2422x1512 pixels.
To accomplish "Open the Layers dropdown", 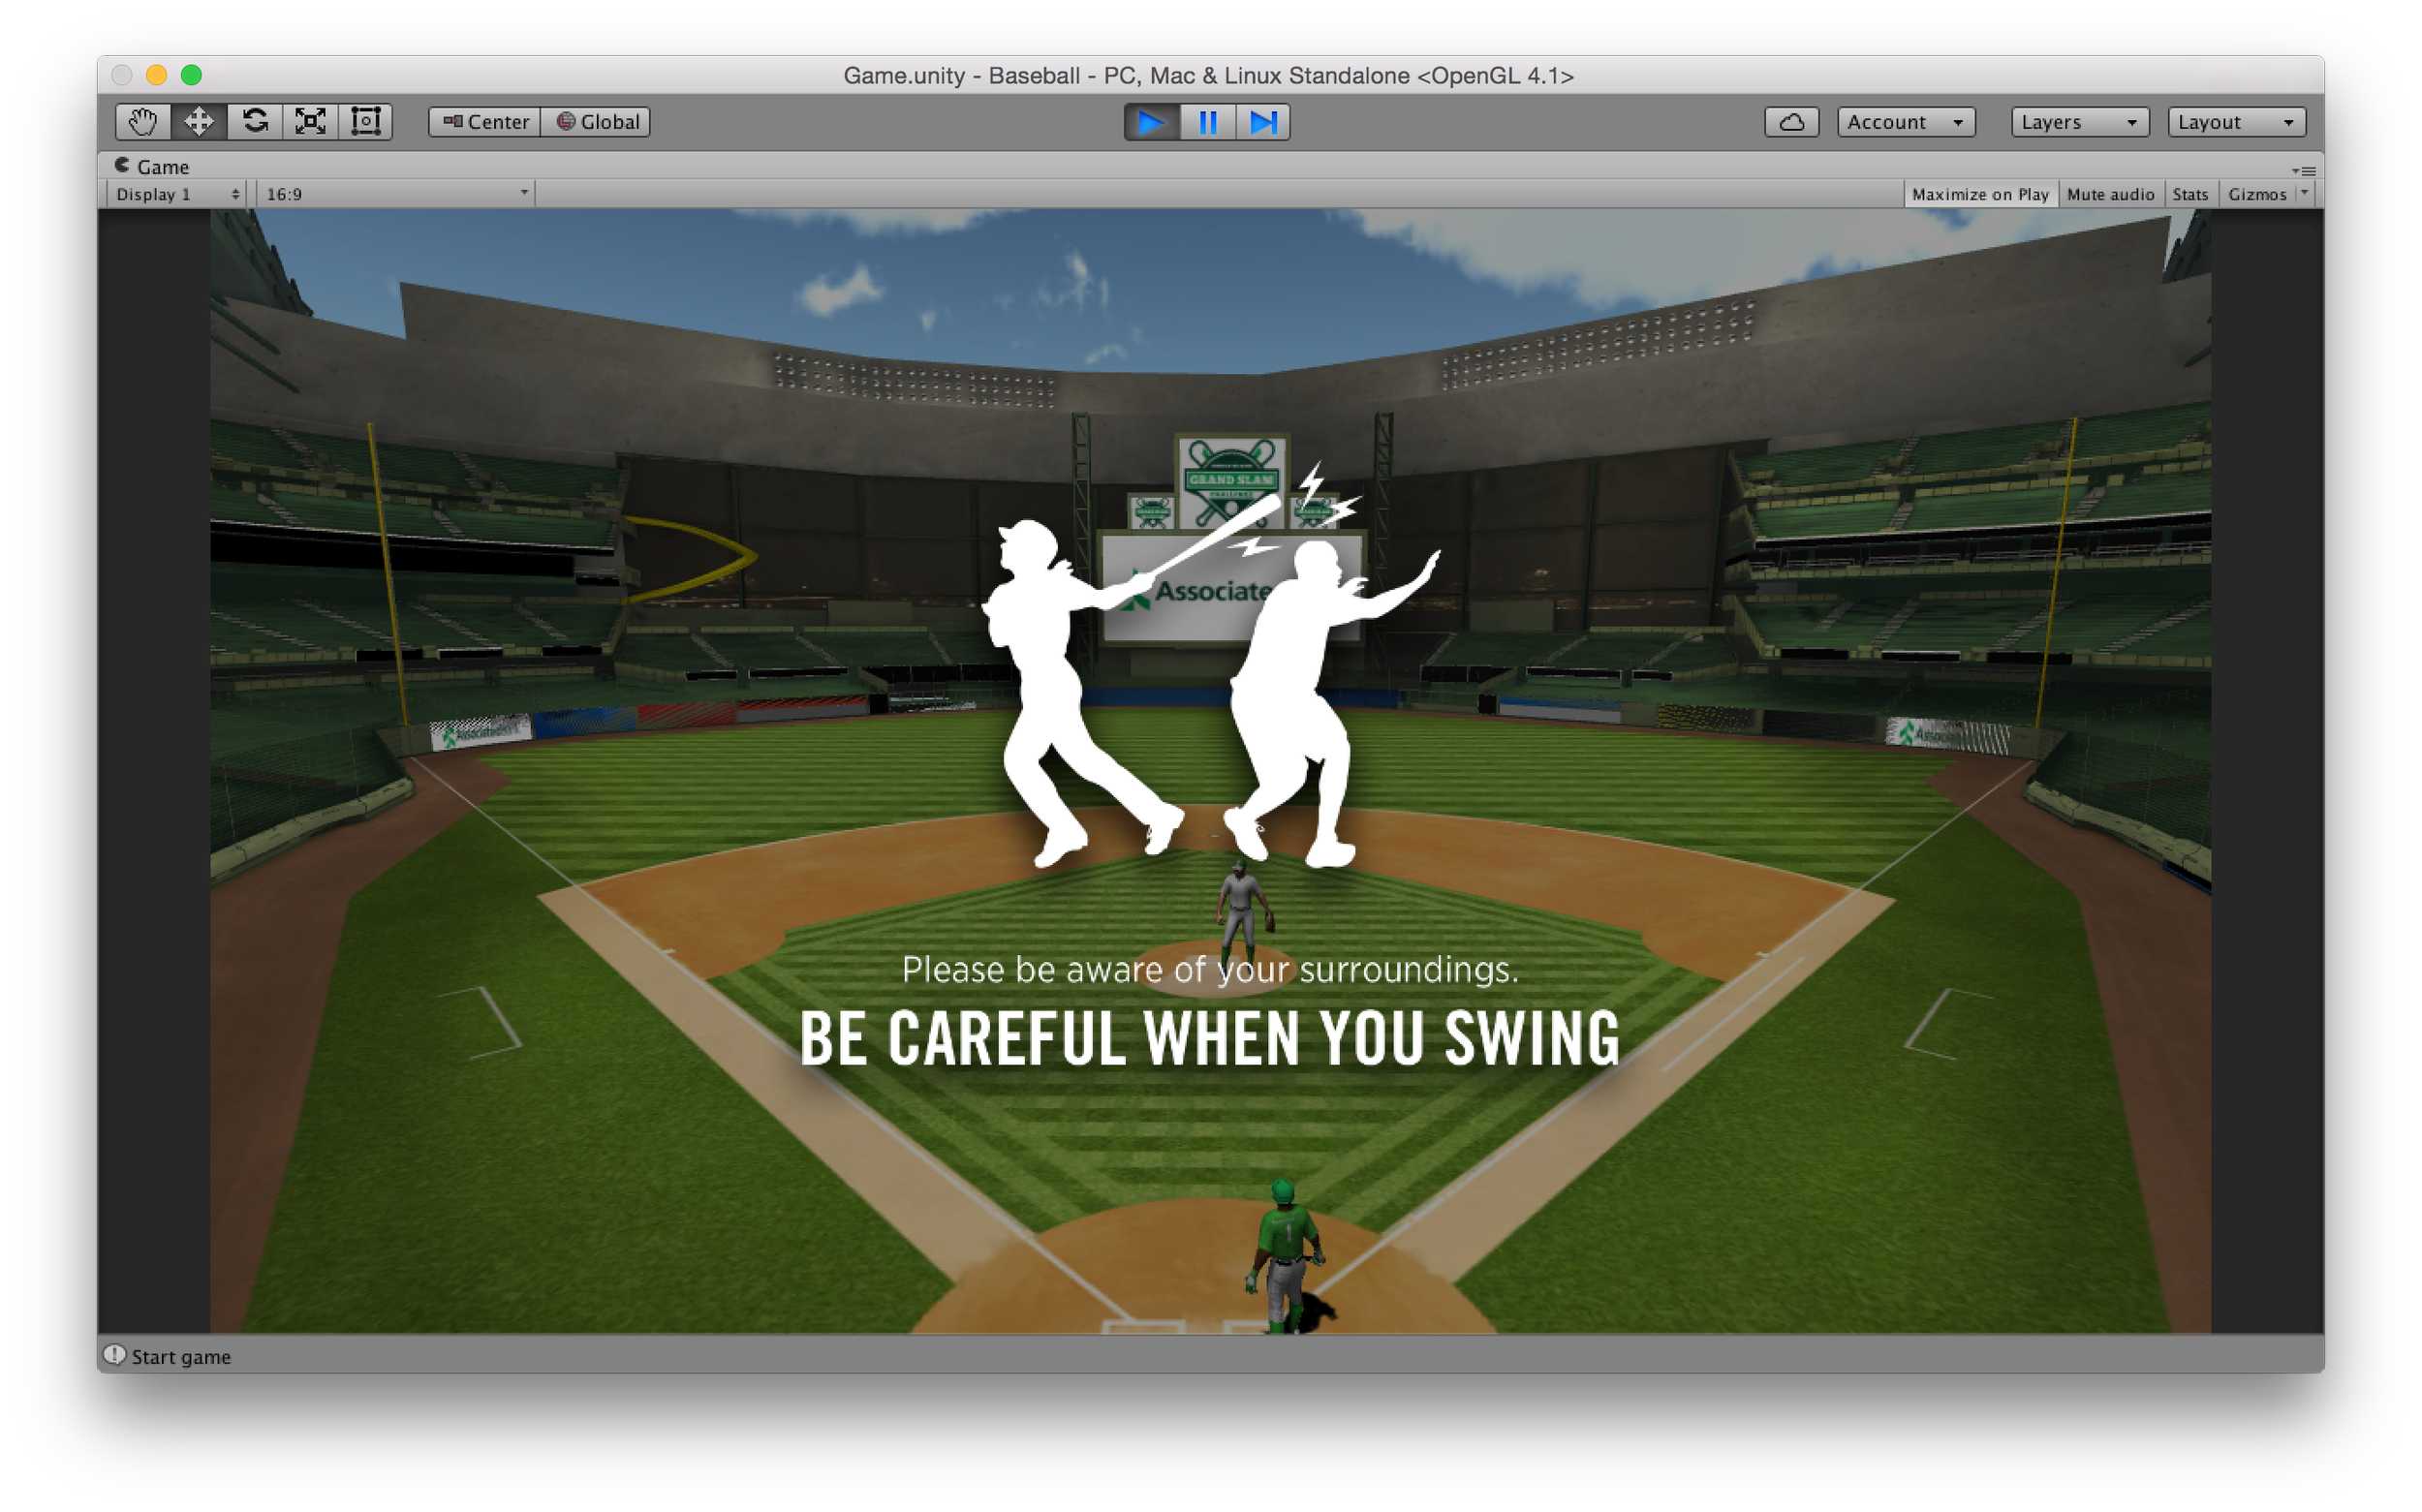I will (x=2079, y=122).
